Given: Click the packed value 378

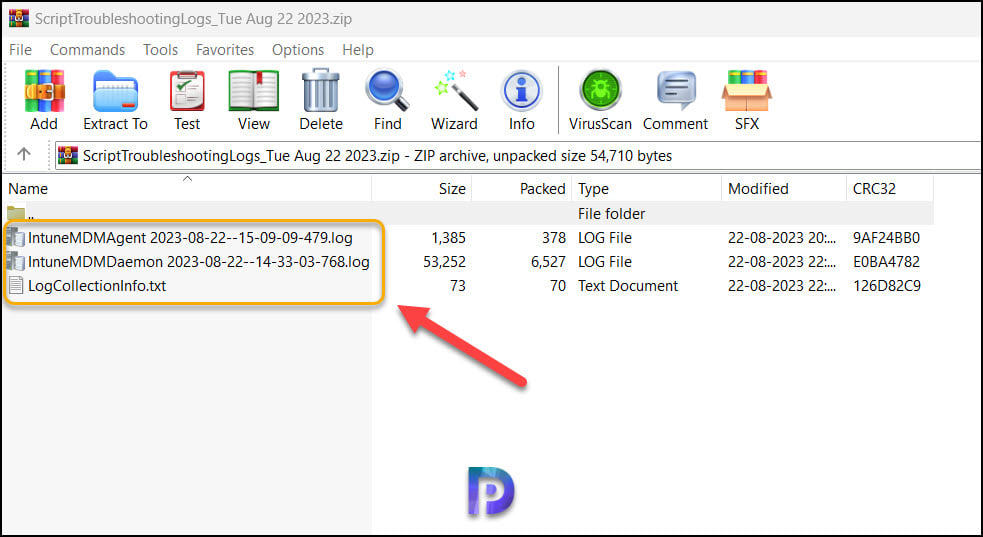Looking at the screenshot, I should point(554,238).
